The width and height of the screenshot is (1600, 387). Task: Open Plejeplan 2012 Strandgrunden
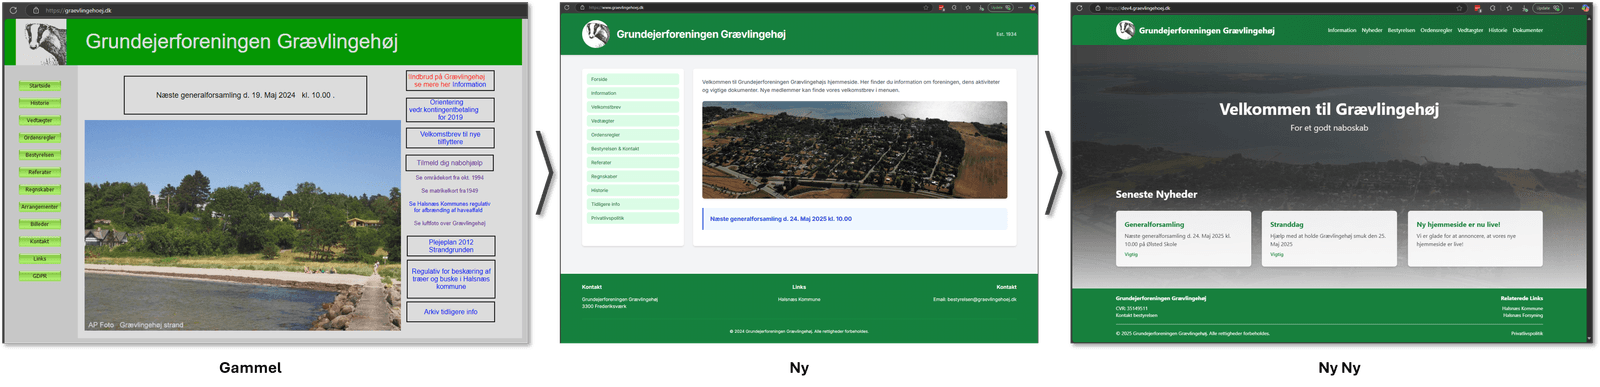coord(451,246)
